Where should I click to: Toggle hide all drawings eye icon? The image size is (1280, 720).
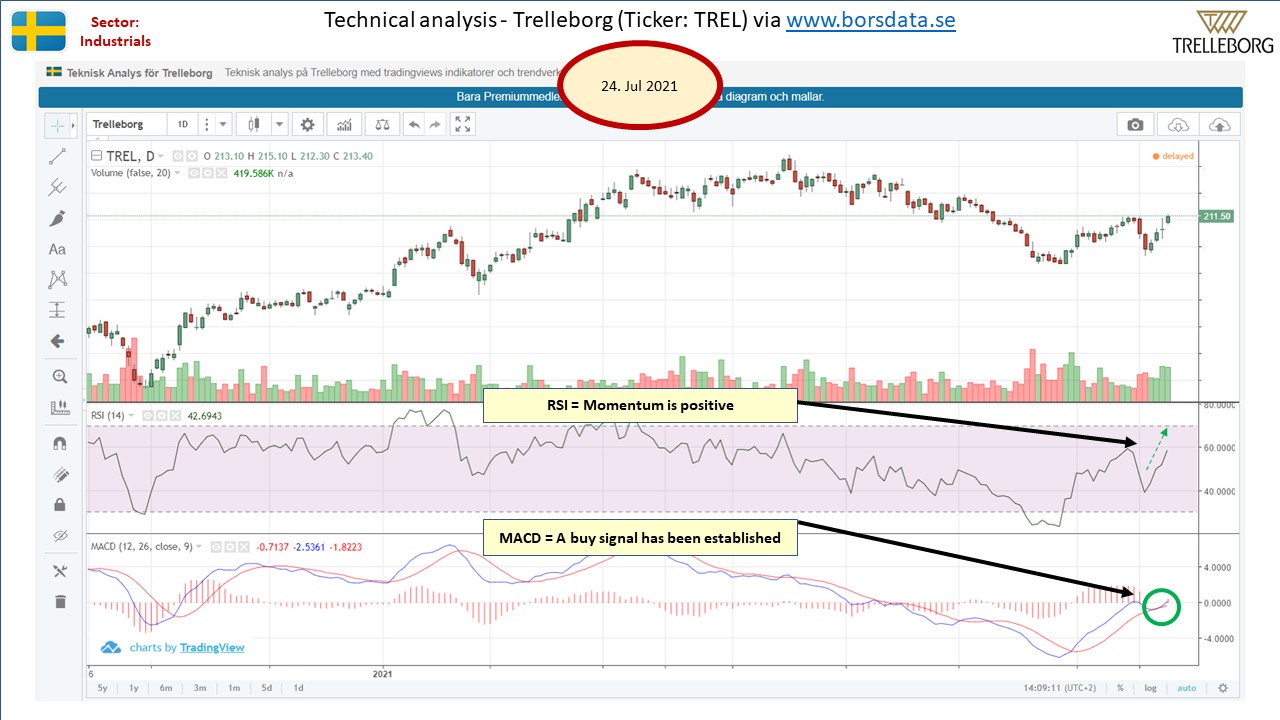59,536
